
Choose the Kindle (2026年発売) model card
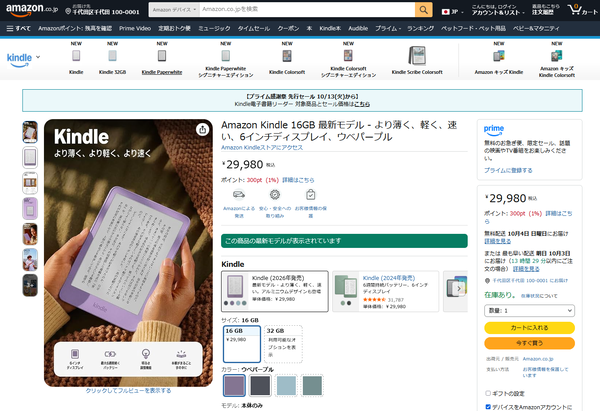coord(275,291)
